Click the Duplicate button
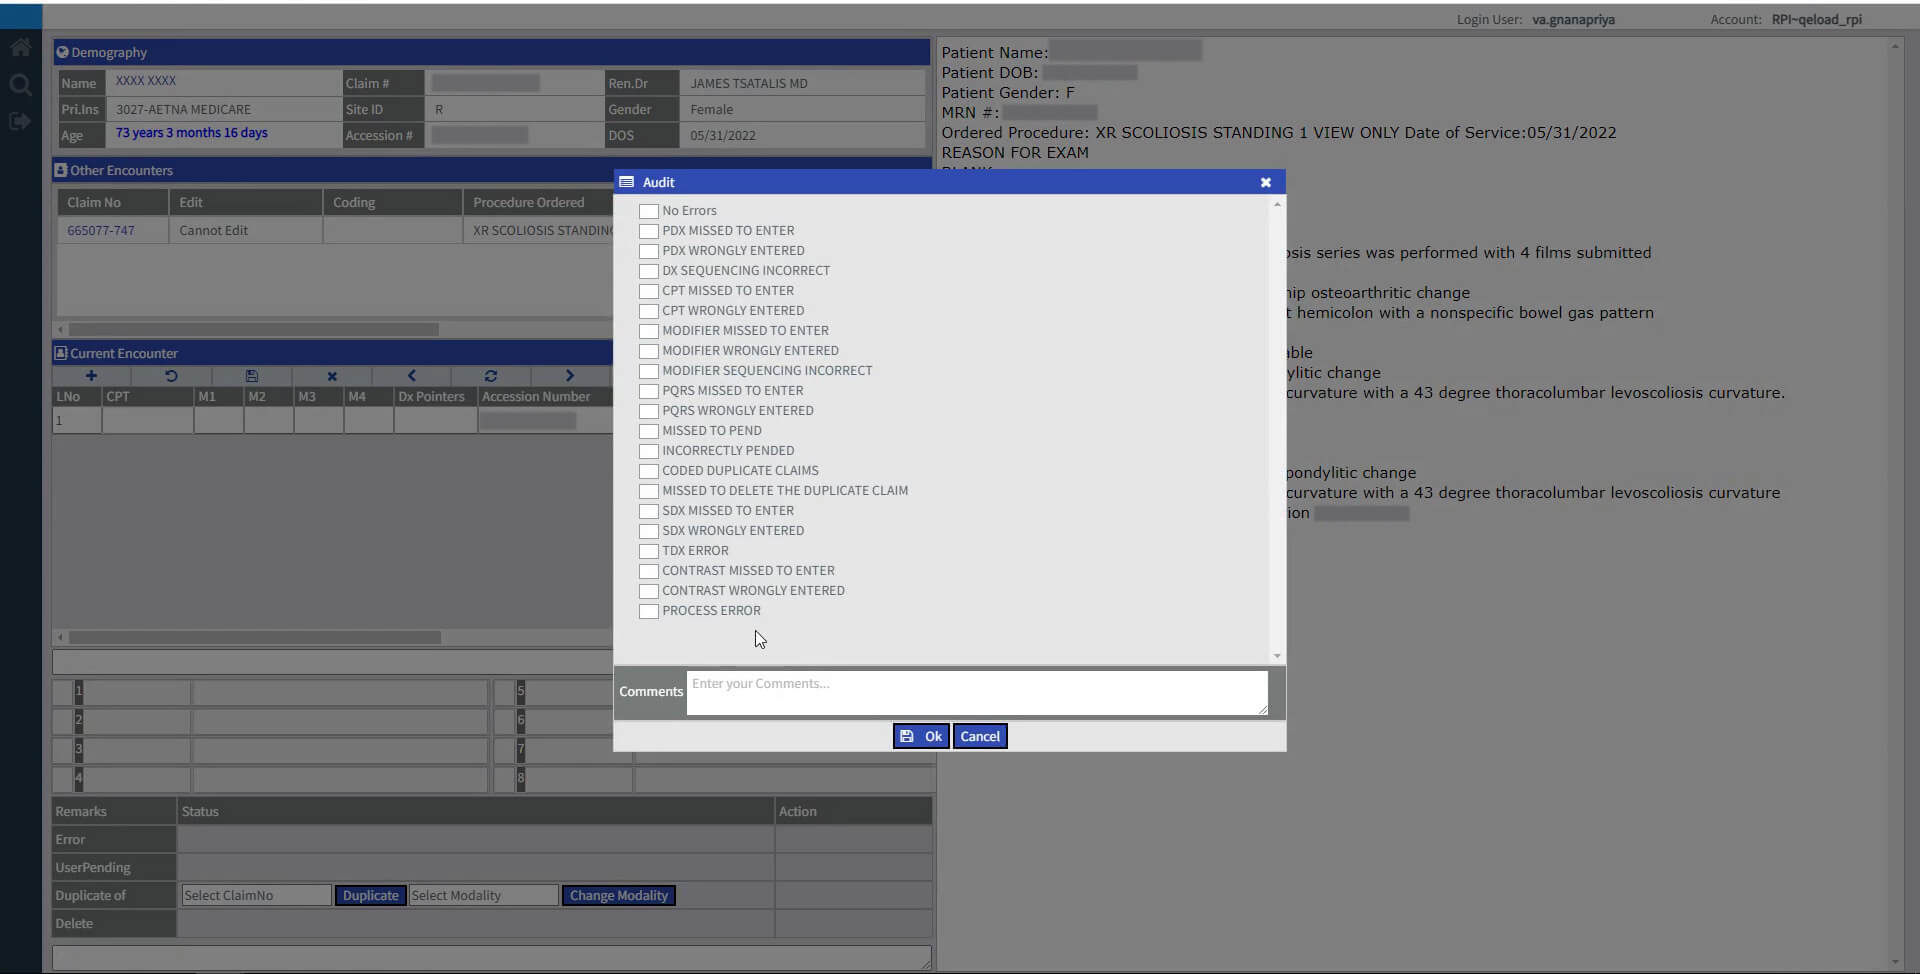The image size is (1920, 974). pos(370,895)
